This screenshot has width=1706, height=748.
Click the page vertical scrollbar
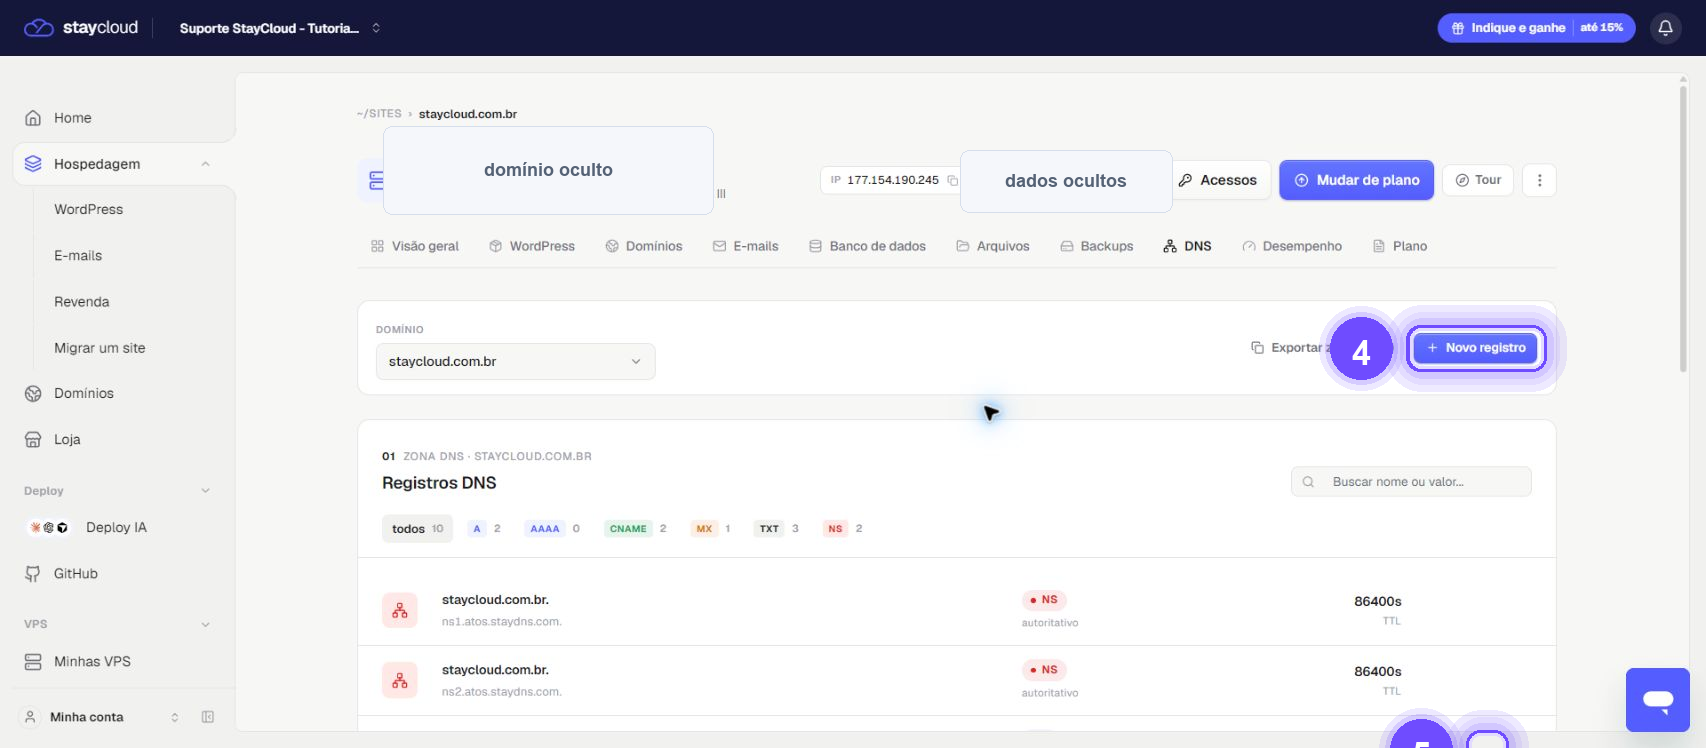click(x=1683, y=230)
